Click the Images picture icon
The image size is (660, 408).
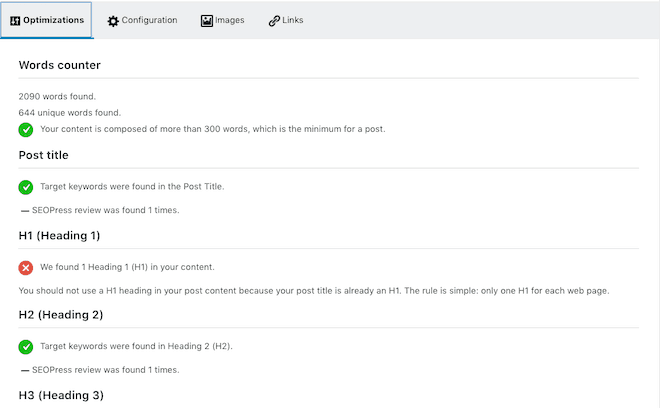click(x=207, y=21)
